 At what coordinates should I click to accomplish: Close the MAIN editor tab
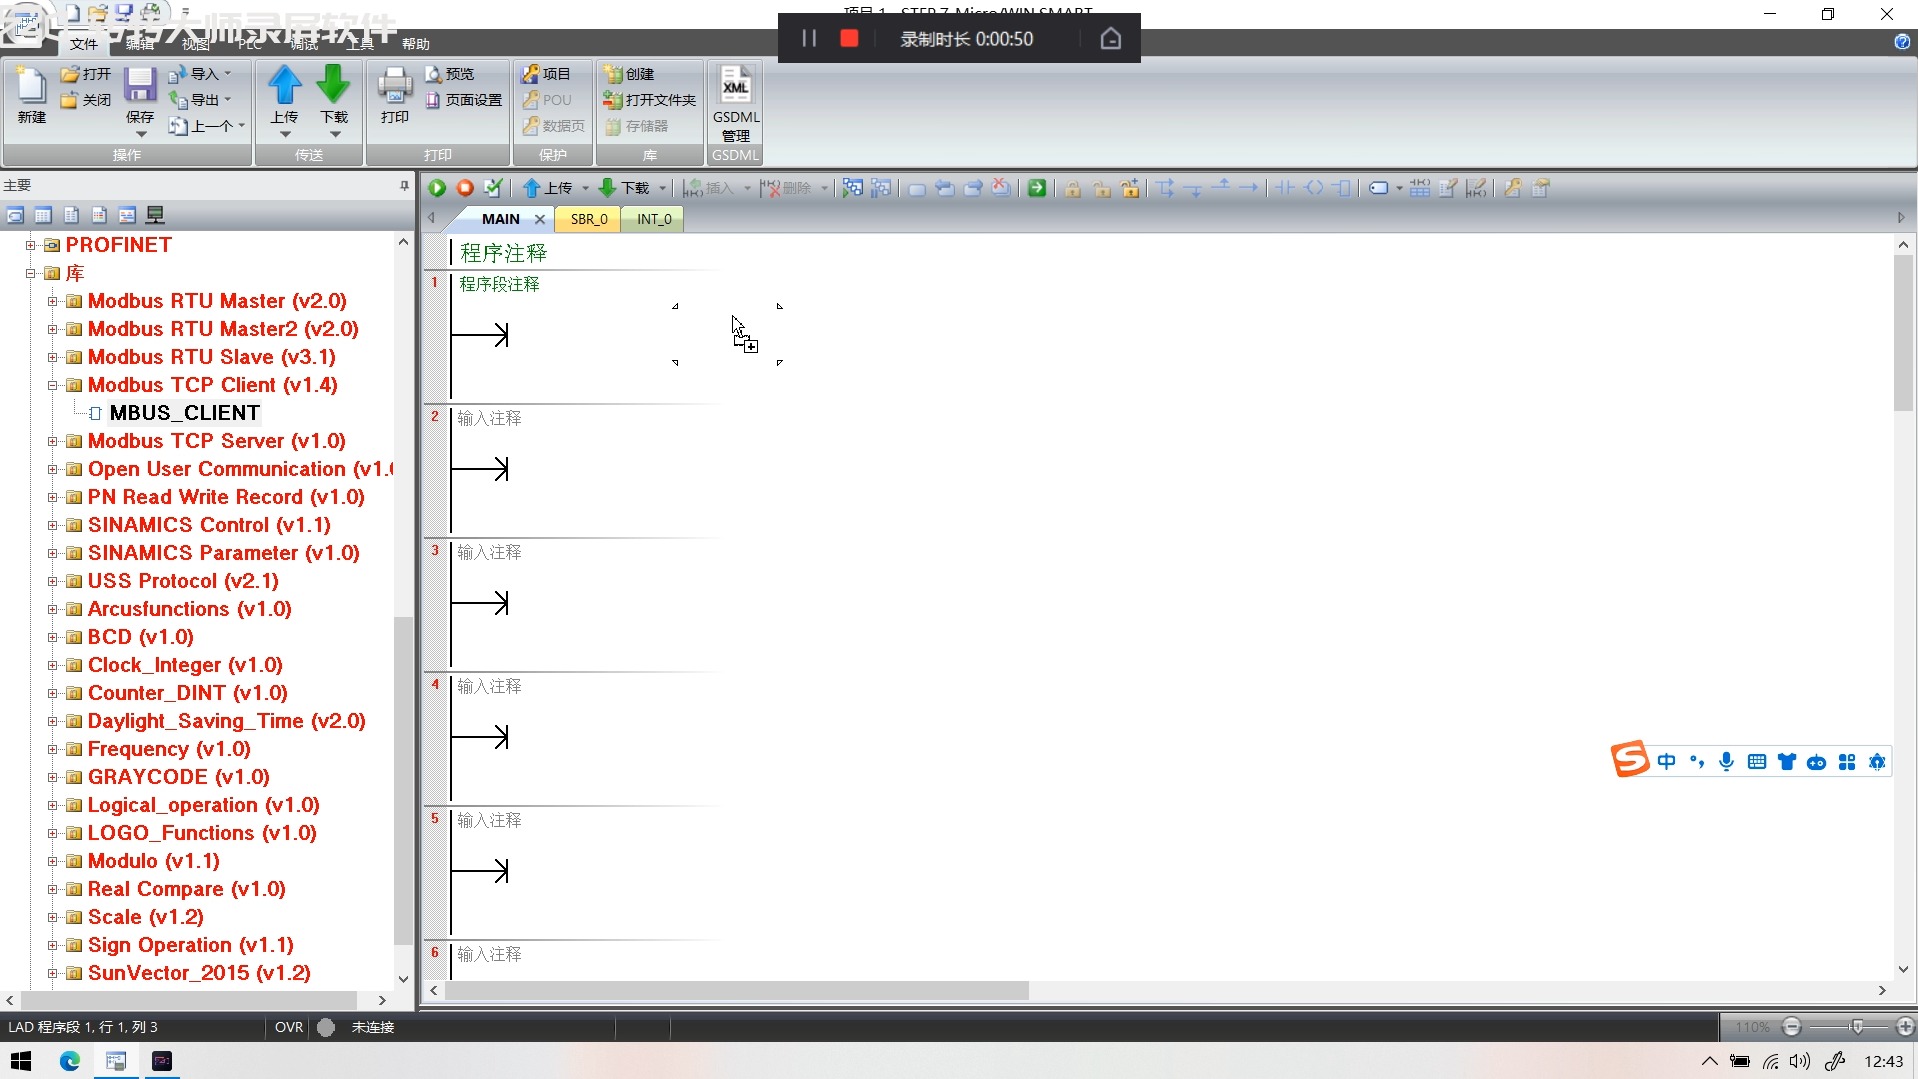point(540,219)
